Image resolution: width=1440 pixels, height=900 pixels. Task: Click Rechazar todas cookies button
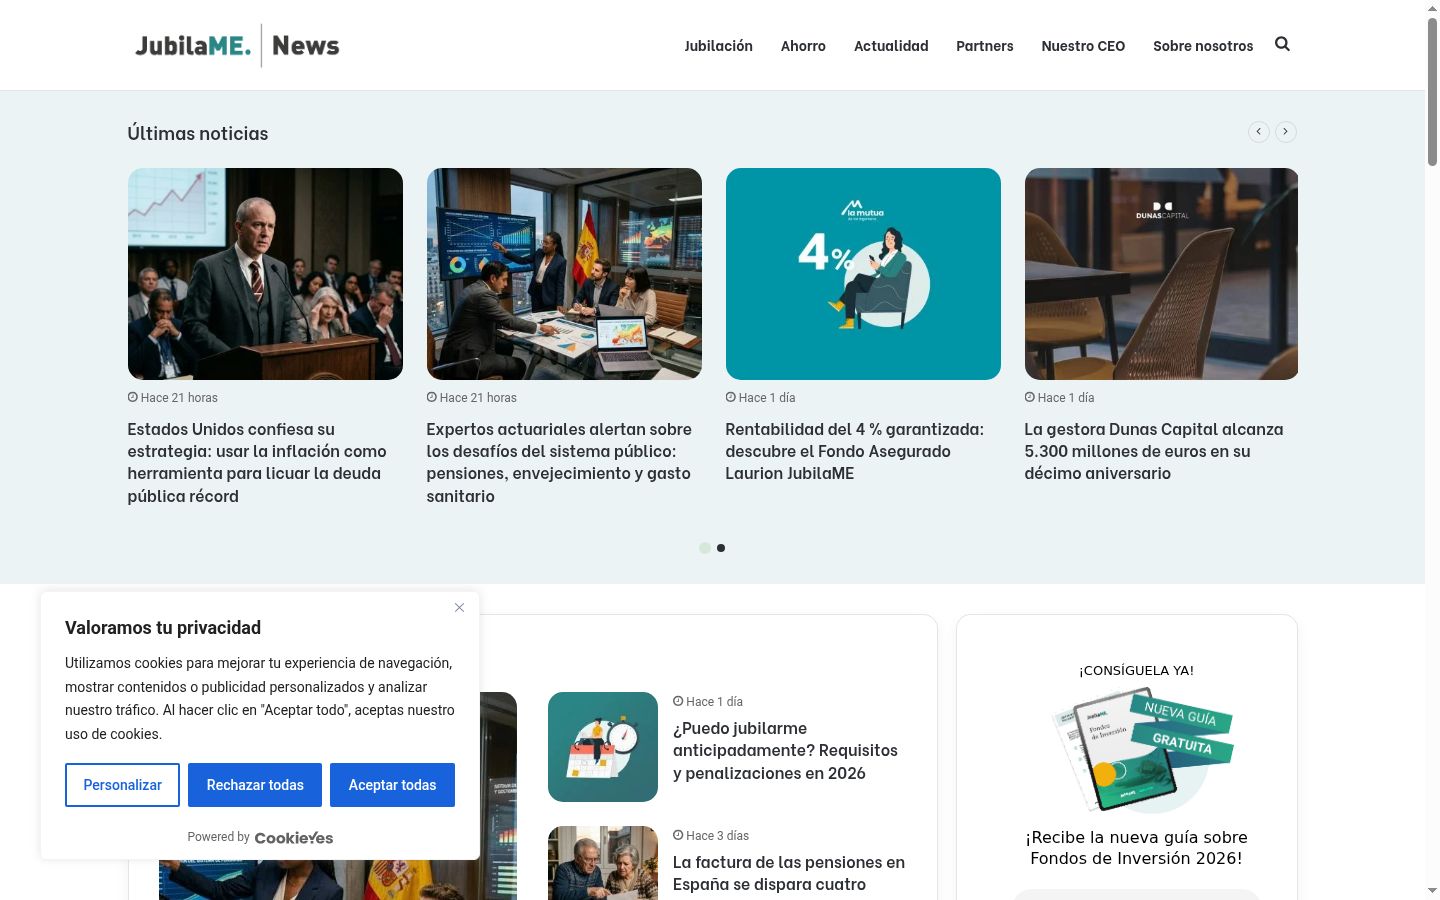[255, 785]
